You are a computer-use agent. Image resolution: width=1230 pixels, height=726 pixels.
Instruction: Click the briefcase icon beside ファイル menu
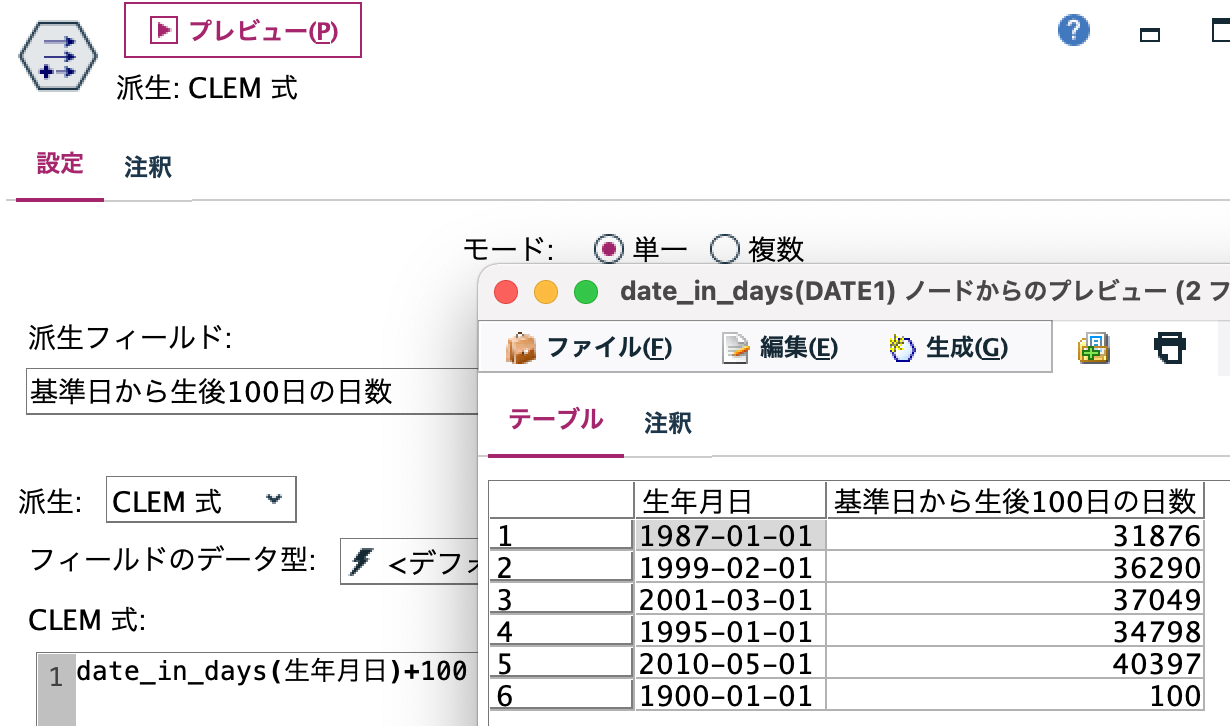click(523, 347)
